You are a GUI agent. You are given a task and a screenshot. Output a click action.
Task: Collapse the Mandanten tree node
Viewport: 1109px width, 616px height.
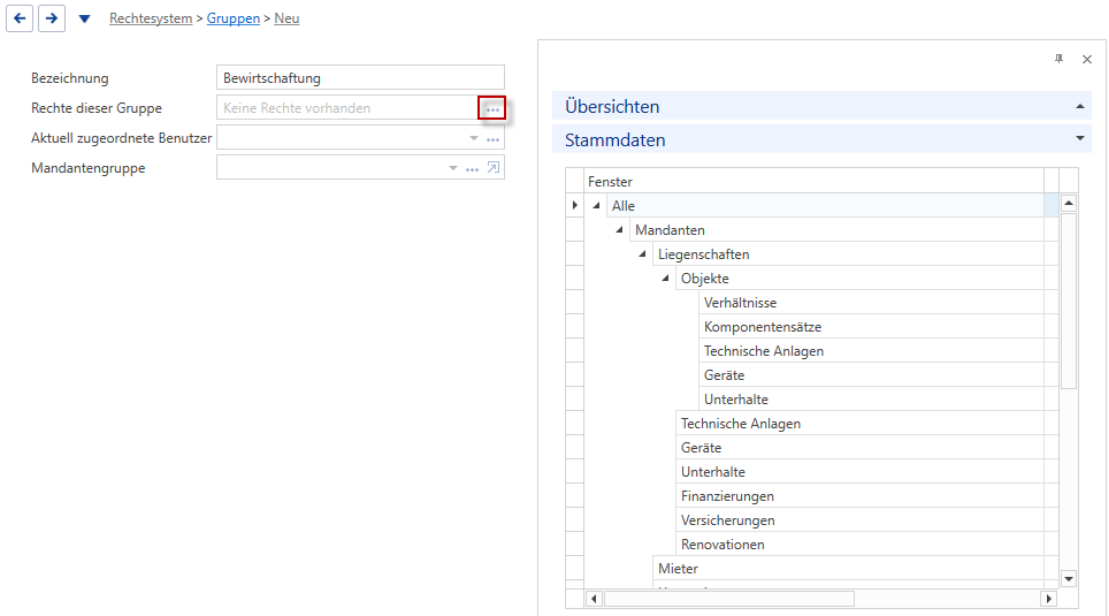[619, 230]
